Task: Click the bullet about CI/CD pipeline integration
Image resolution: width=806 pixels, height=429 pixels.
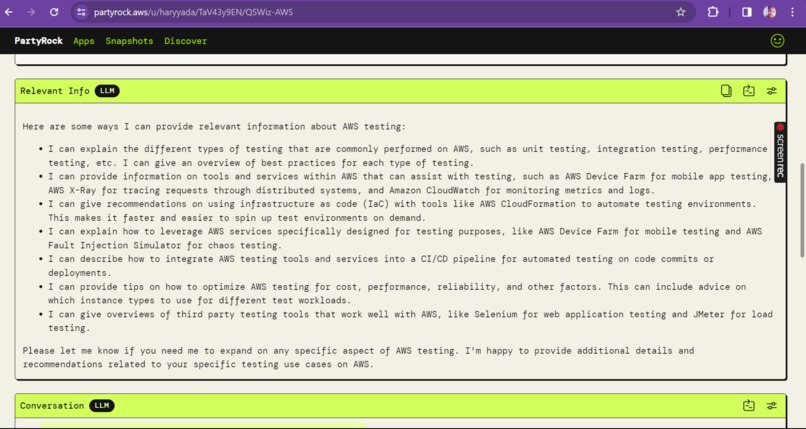Action: point(381,266)
